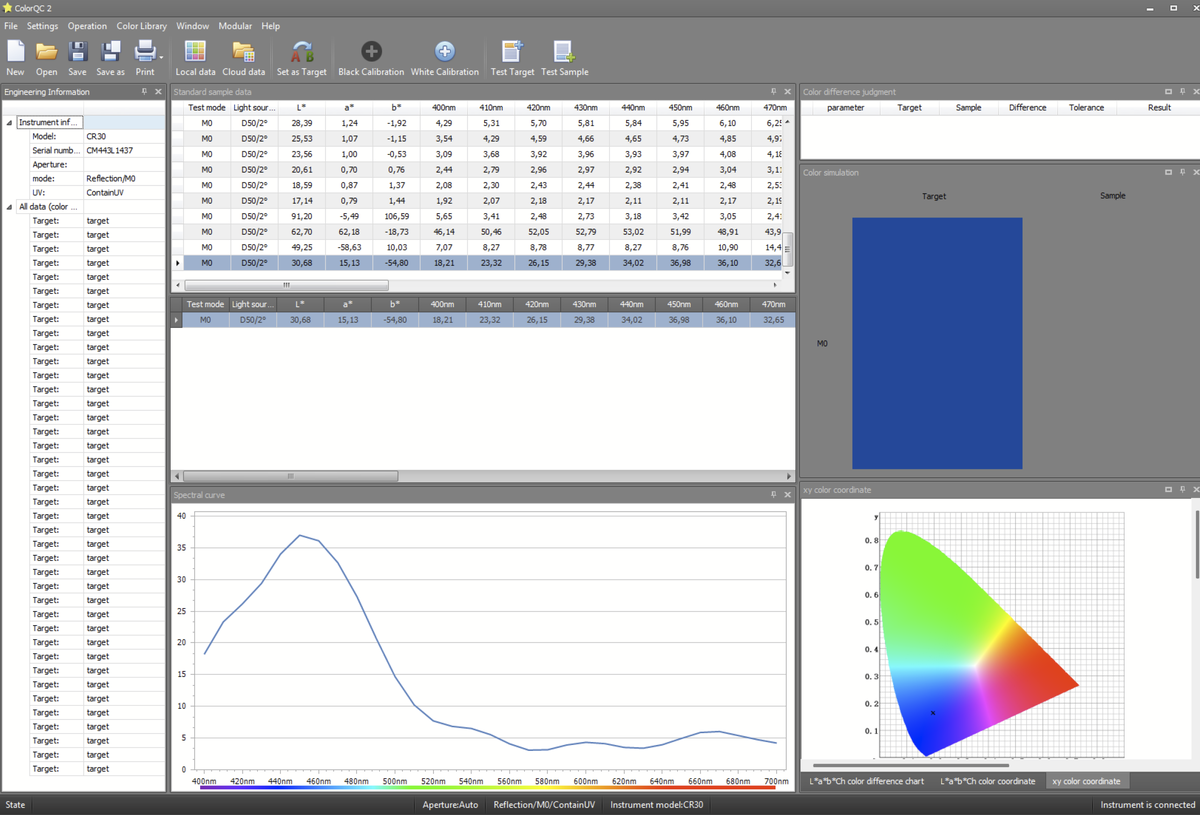Viewport: 1200px width, 815px height.
Task: Select the L*a*b*Ch color coordinate tab
Action: coord(987,781)
